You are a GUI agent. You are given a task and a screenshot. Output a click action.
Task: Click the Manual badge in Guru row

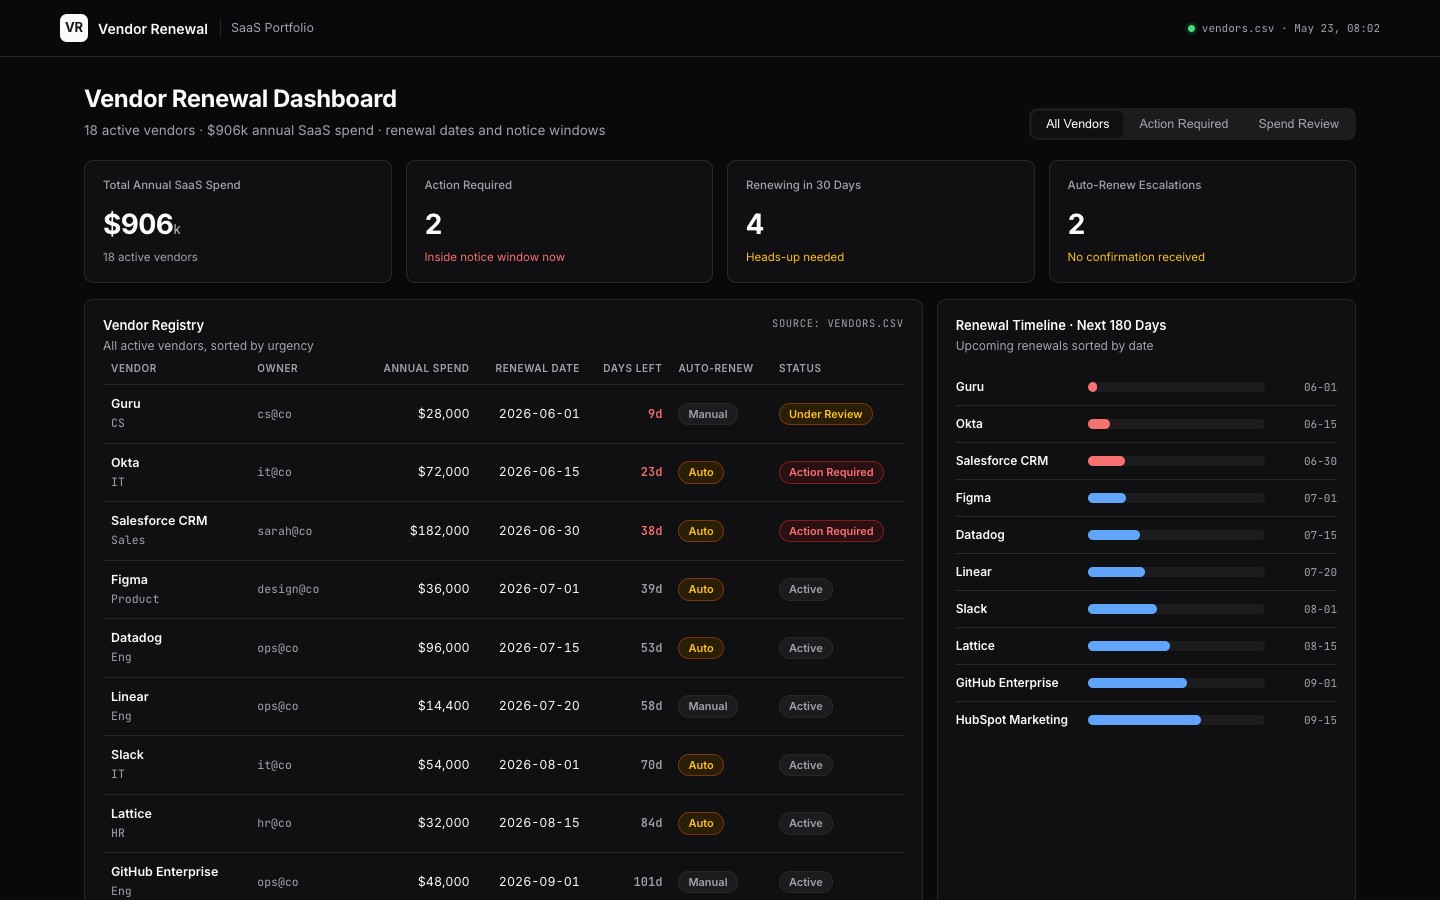pyautogui.click(x=708, y=414)
